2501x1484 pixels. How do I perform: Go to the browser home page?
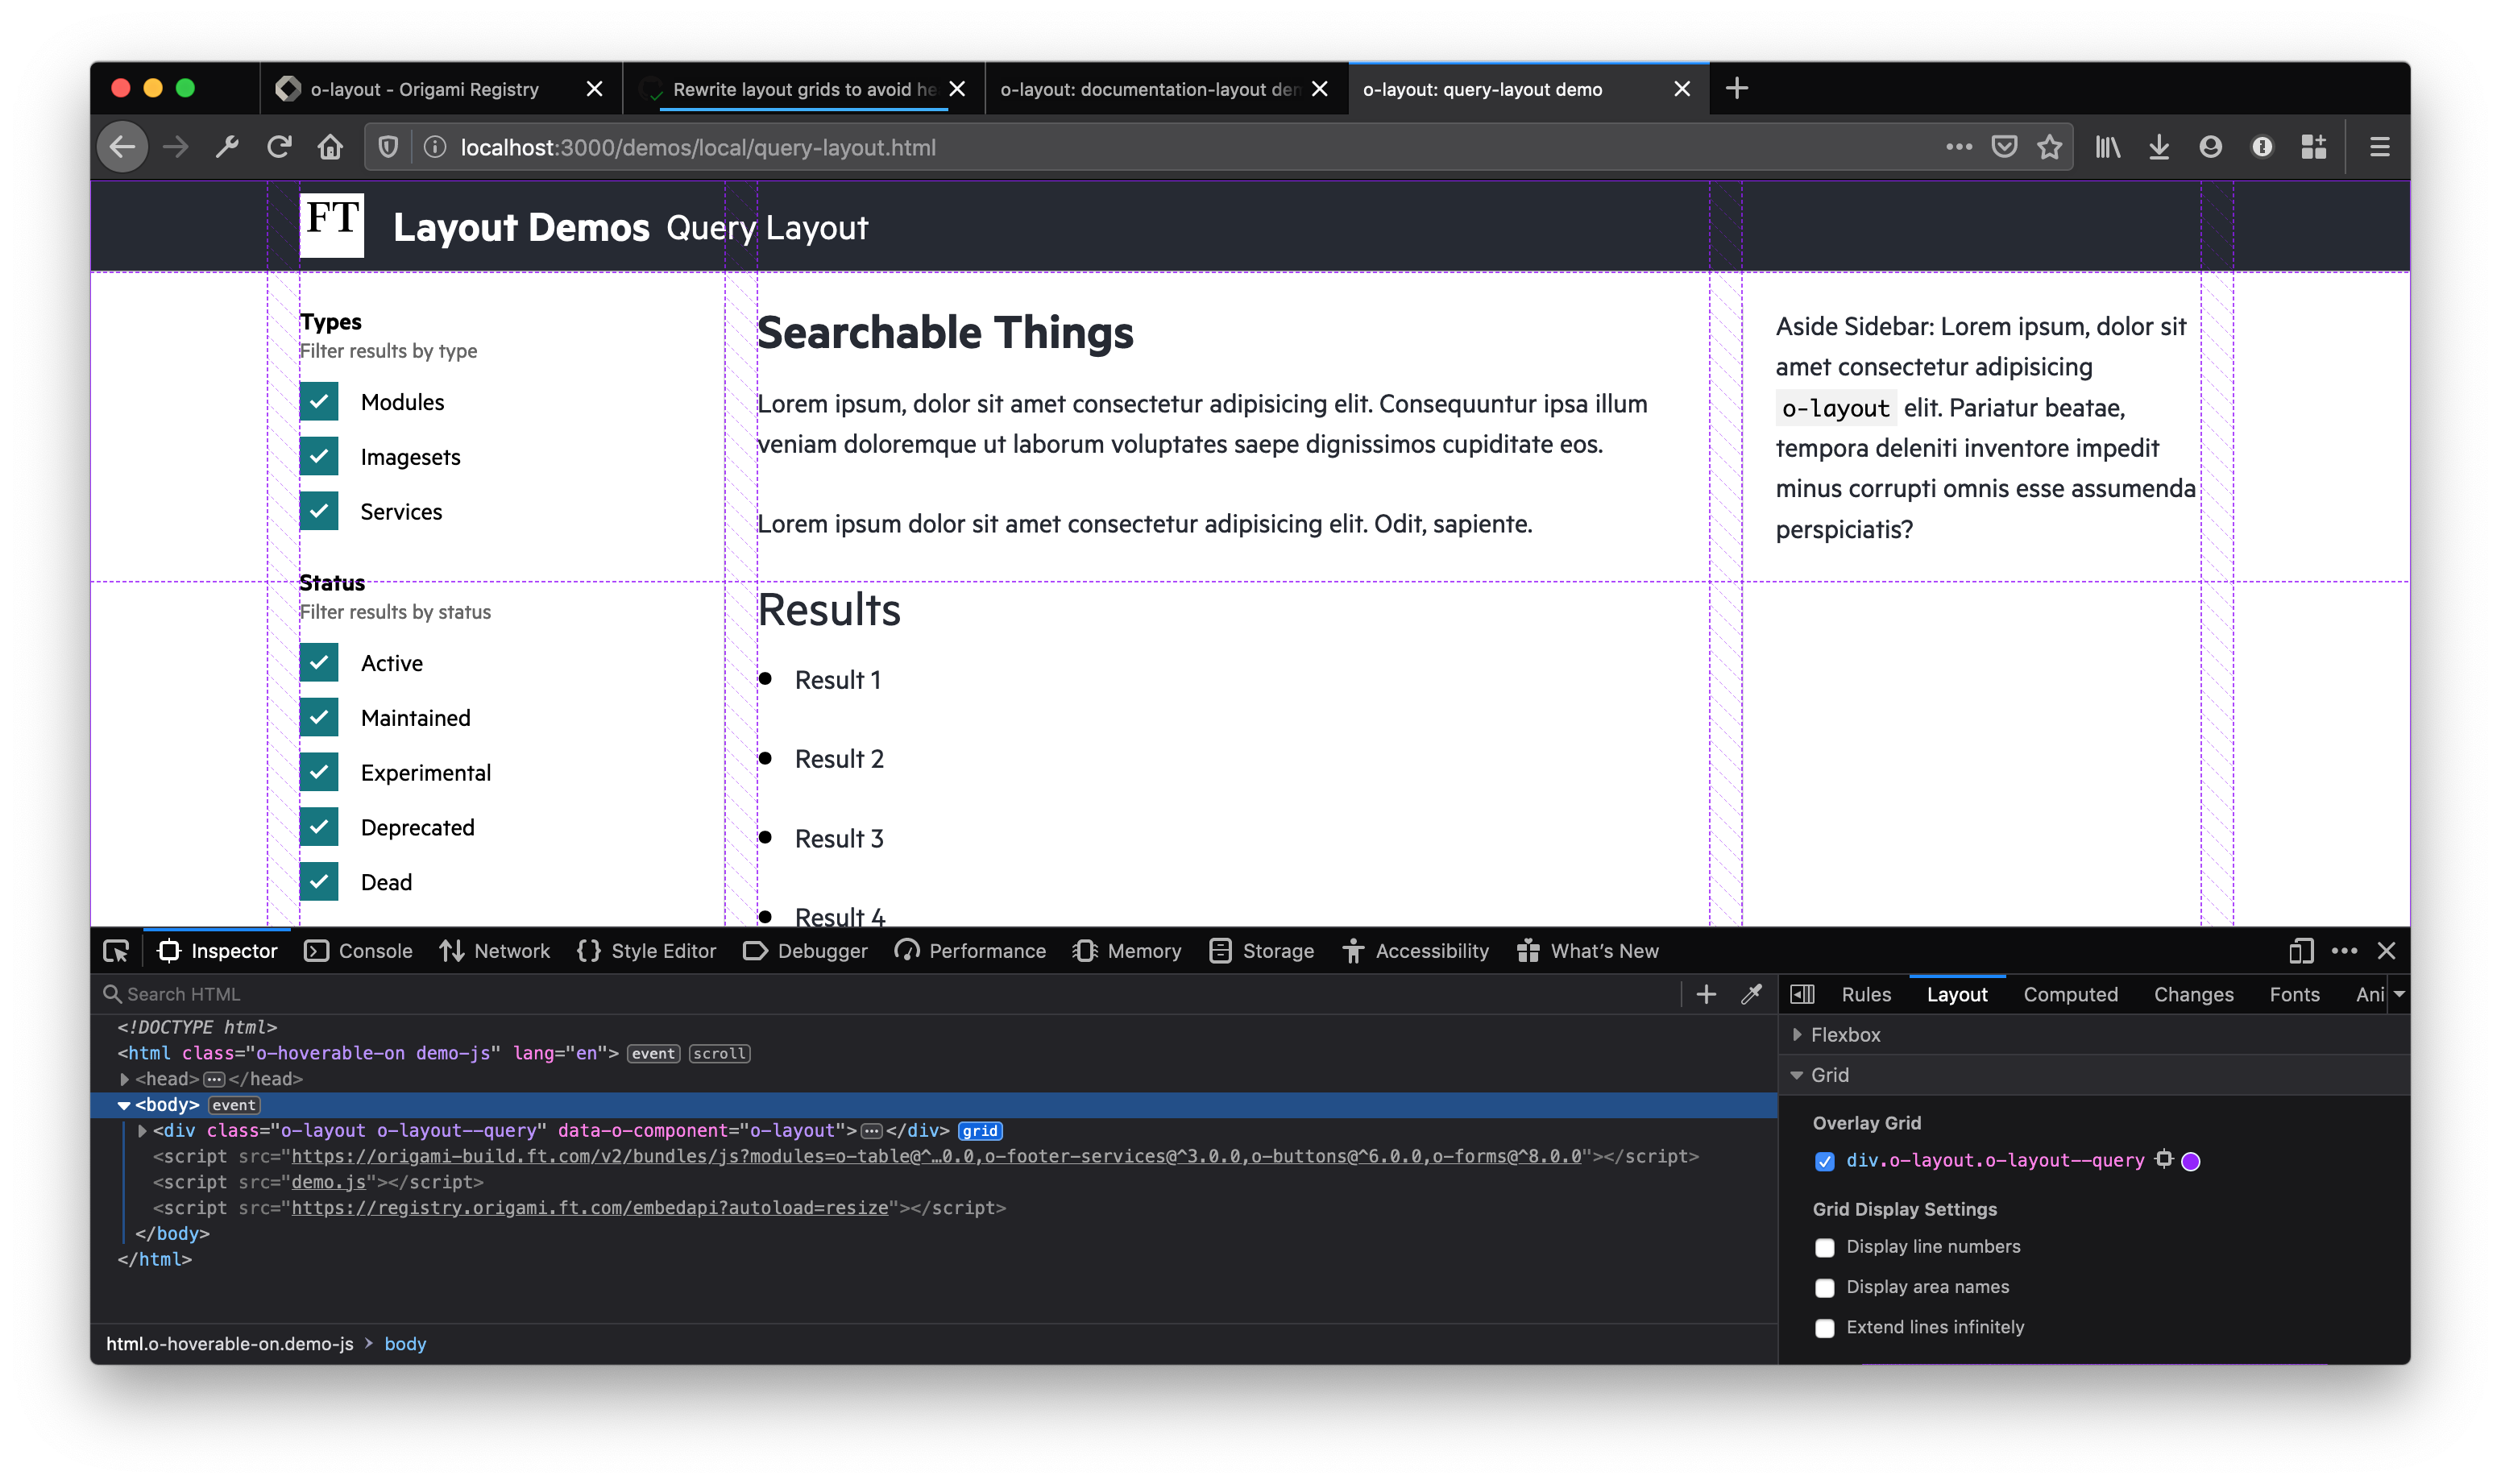tap(330, 147)
